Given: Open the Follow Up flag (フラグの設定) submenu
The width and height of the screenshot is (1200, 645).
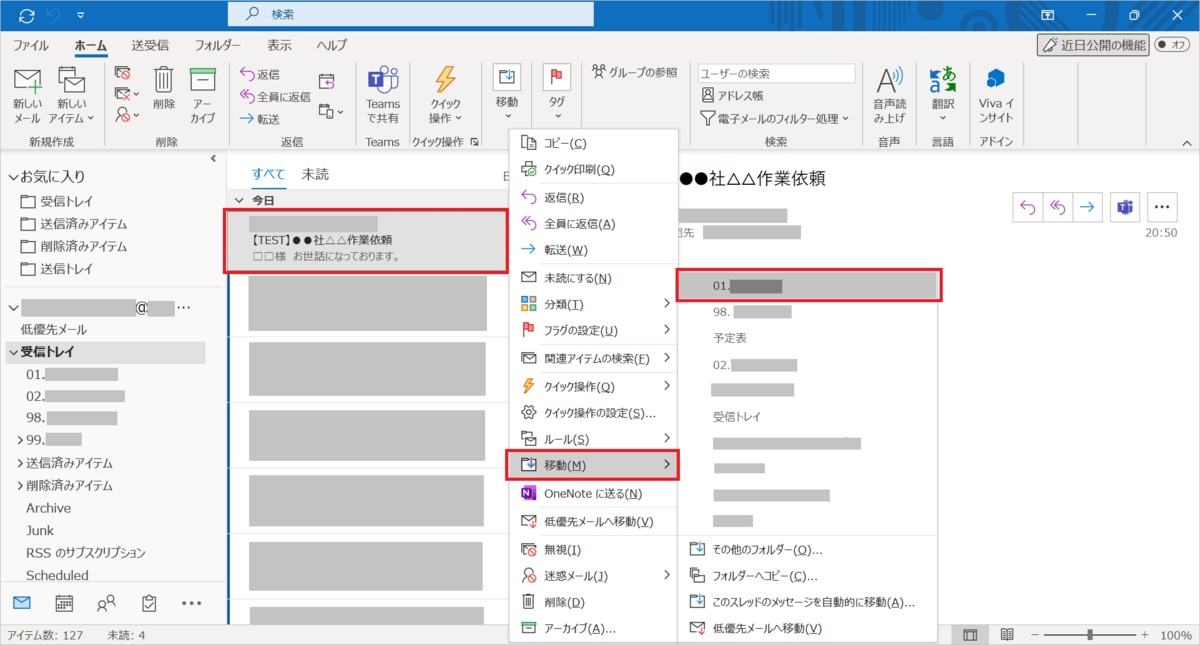Looking at the screenshot, I should click(x=593, y=330).
